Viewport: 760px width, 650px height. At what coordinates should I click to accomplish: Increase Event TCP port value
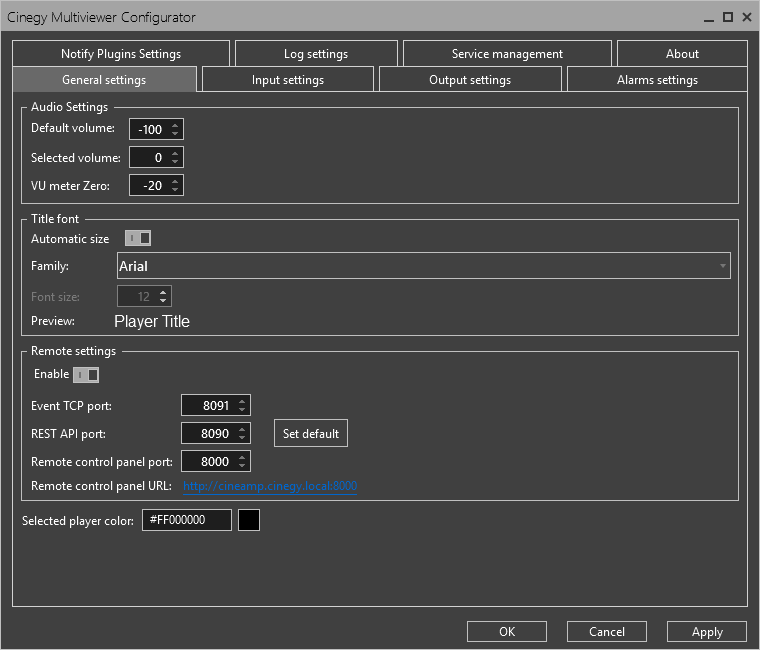pos(242,401)
